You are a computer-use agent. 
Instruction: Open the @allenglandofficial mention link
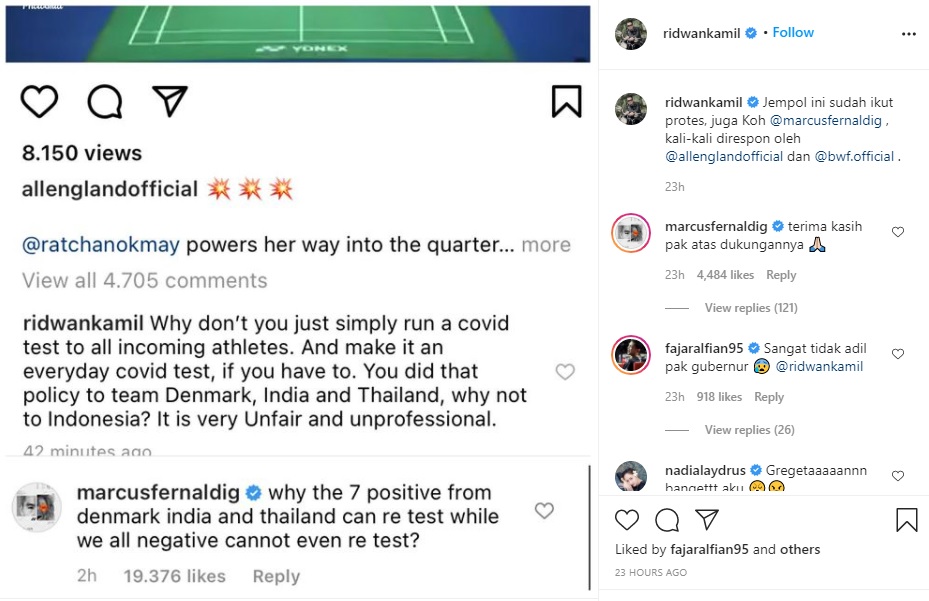pos(724,156)
